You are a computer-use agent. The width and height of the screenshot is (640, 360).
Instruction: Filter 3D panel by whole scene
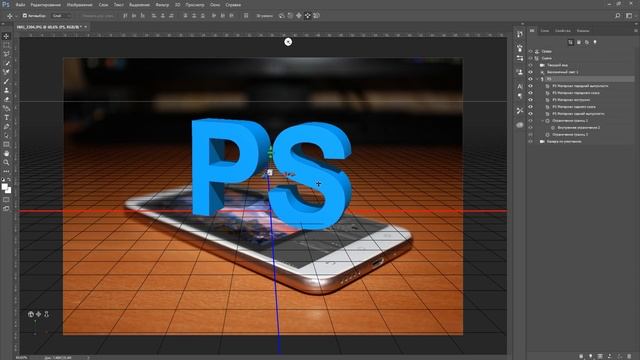[x=571, y=42]
